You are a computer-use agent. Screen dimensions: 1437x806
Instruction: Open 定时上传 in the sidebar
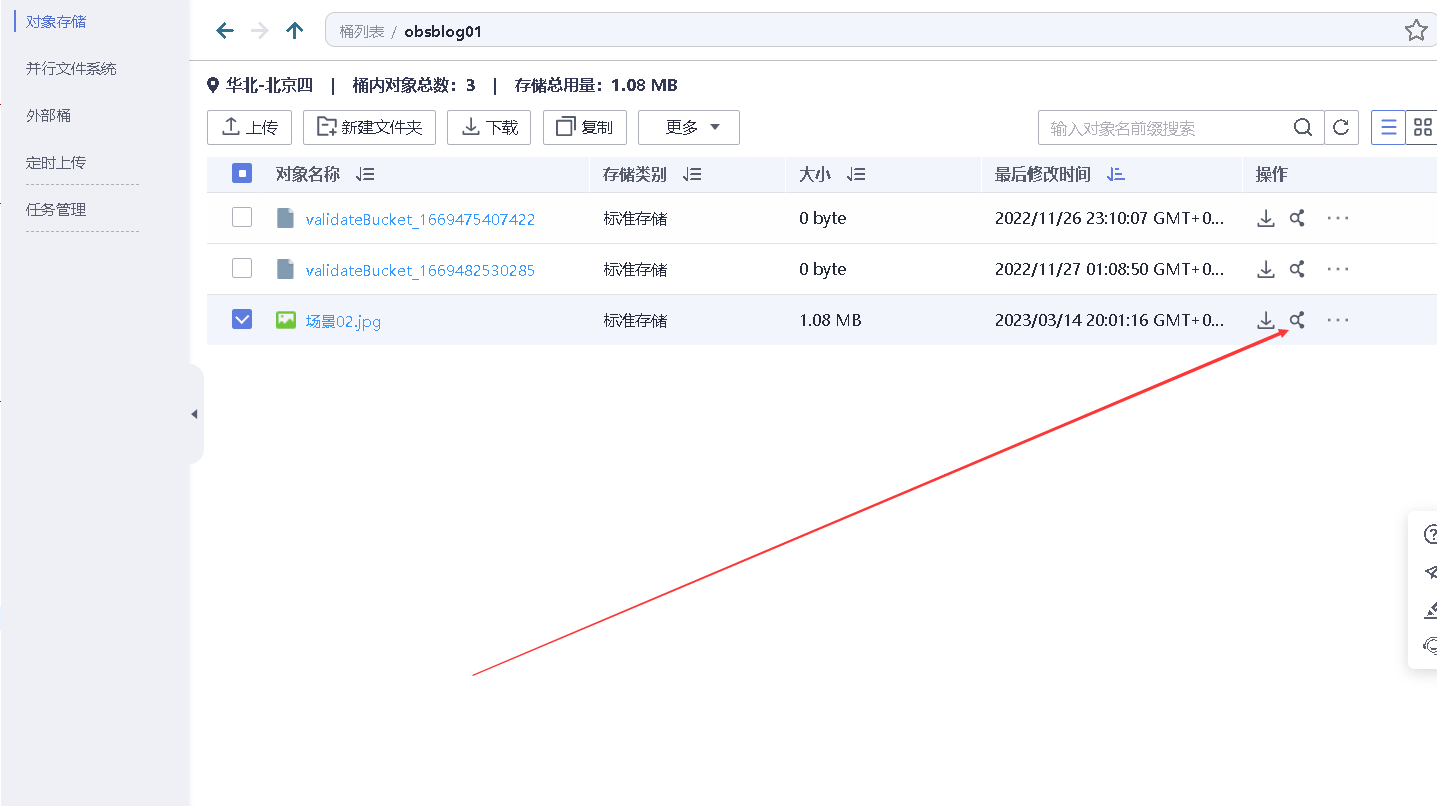[x=56, y=162]
